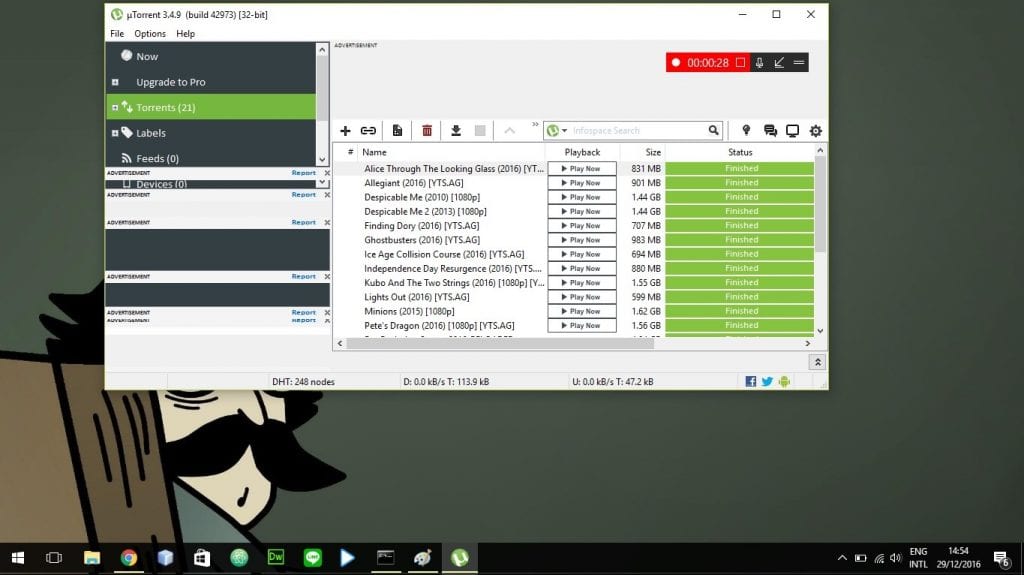The width and height of the screenshot is (1024, 575).
Task: Toggle detailed info pane with double-chevron button
Action: coord(817,362)
